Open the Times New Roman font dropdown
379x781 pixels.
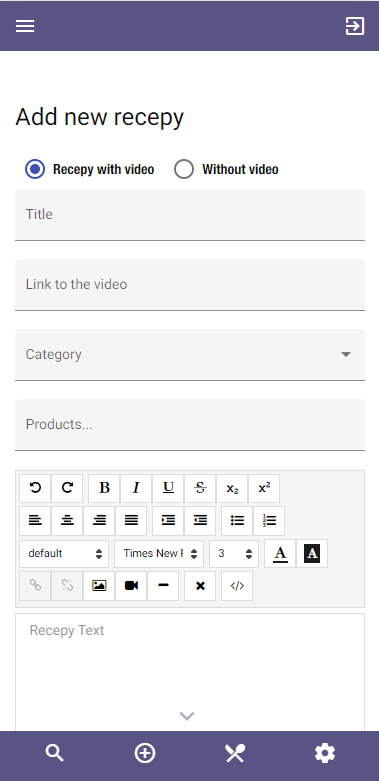tap(159, 553)
